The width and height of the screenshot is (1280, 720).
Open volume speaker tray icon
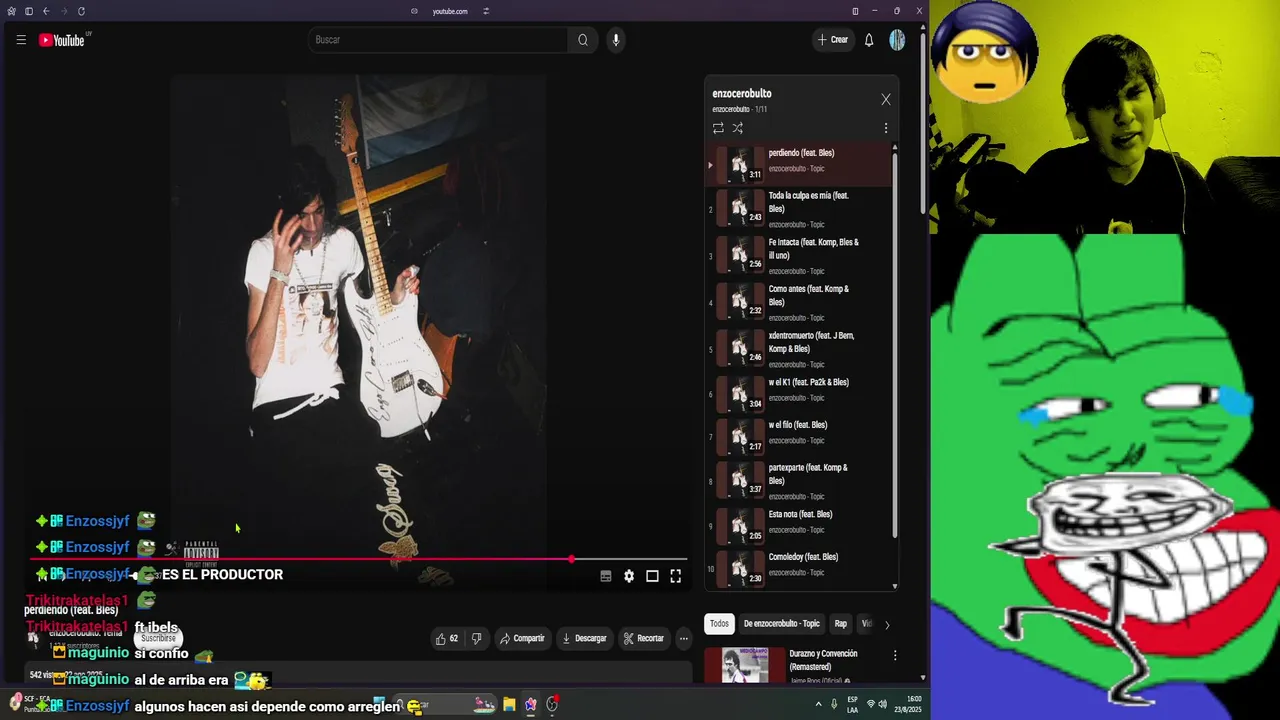click(x=884, y=705)
